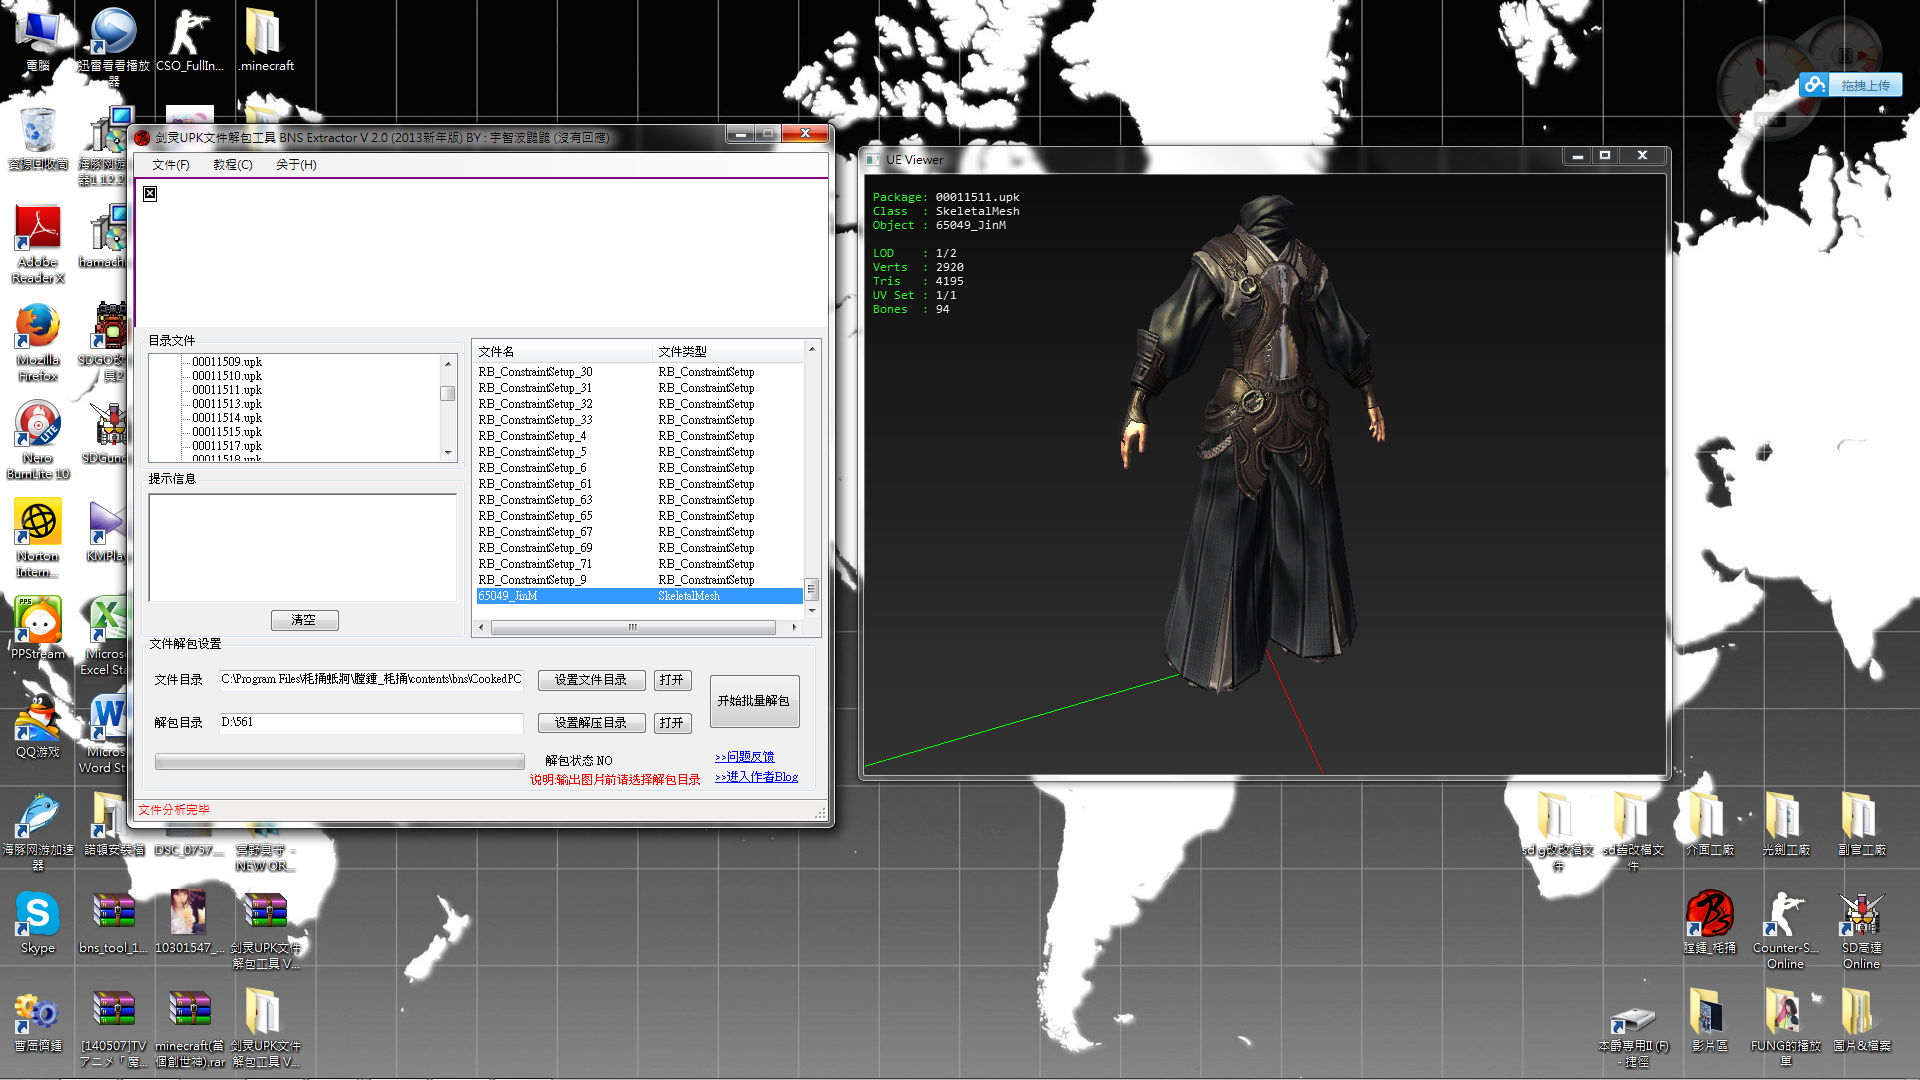Open the 进入作者Blog link
Screen dimensions: 1920x1080
(x=756, y=777)
